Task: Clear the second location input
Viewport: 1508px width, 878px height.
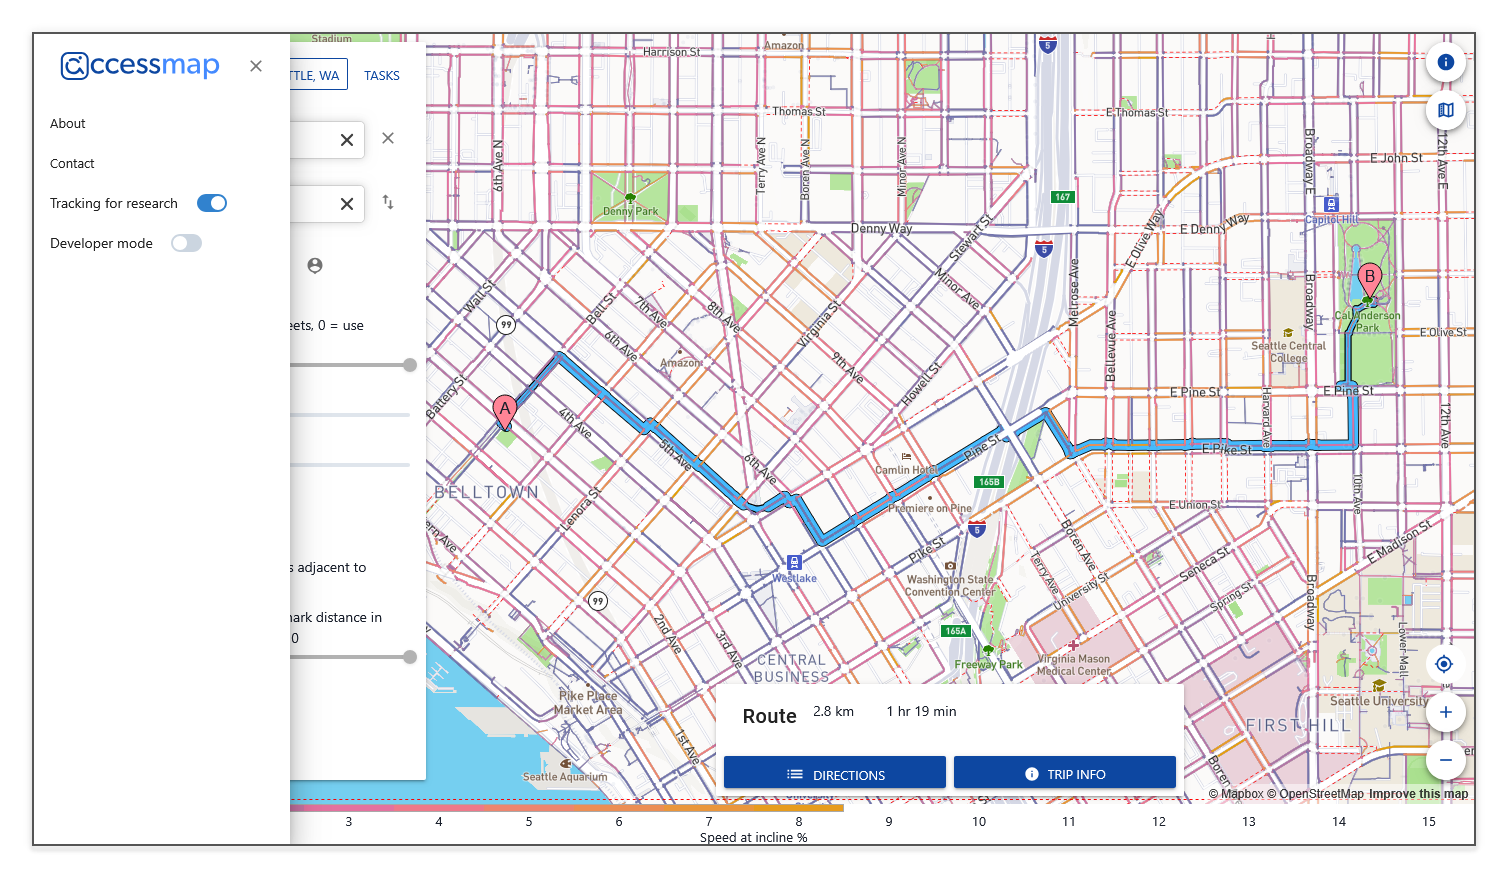Action: point(347,204)
